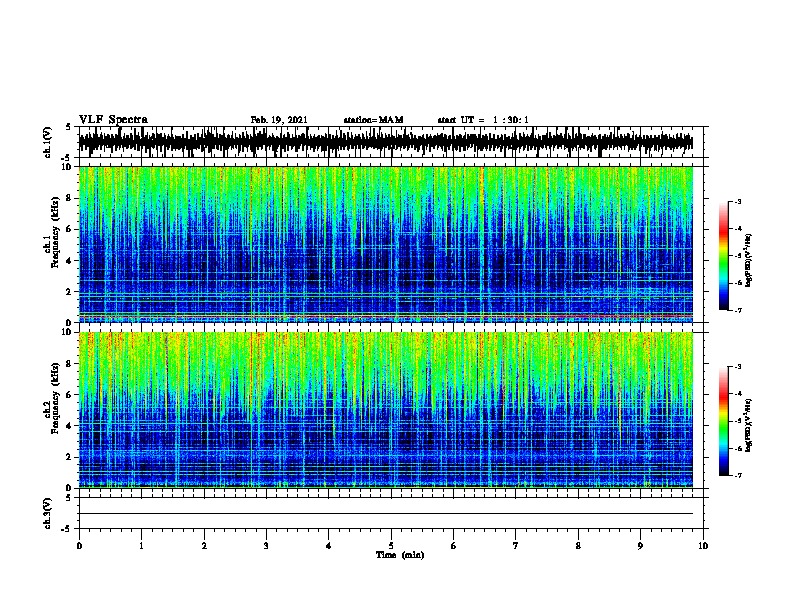
Task: Click the "-3" label on ch.1 colorbar
Action: (x=738, y=201)
